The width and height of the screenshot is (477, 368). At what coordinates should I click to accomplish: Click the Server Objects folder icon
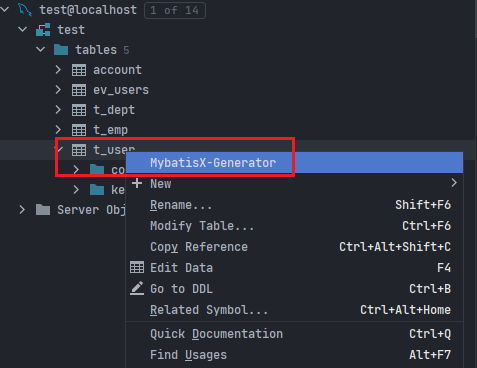click(43, 210)
